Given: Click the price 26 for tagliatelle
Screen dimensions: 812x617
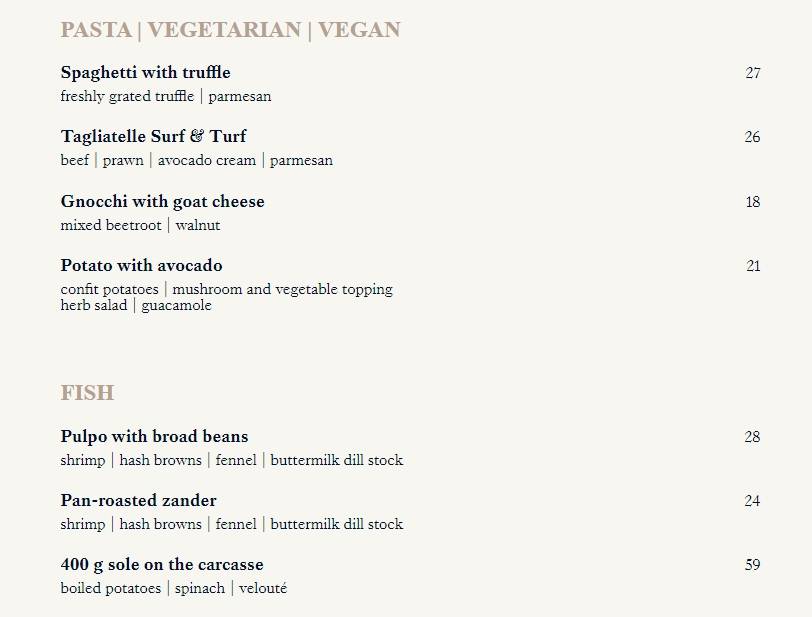Looking at the screenshot, I should click(x=752, y=137).
